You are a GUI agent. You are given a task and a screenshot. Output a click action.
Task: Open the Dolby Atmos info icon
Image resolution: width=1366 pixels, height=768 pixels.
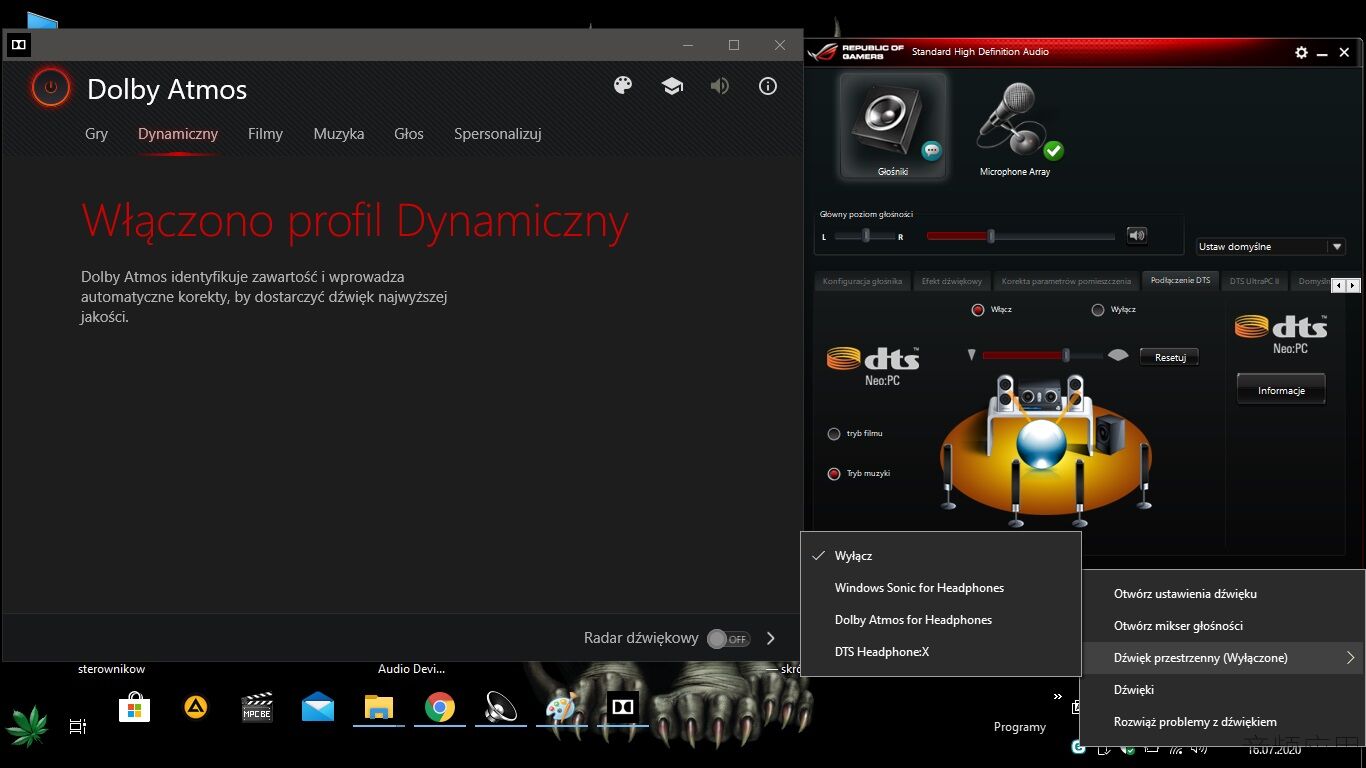pyautogui.click(x=768, y=86)
